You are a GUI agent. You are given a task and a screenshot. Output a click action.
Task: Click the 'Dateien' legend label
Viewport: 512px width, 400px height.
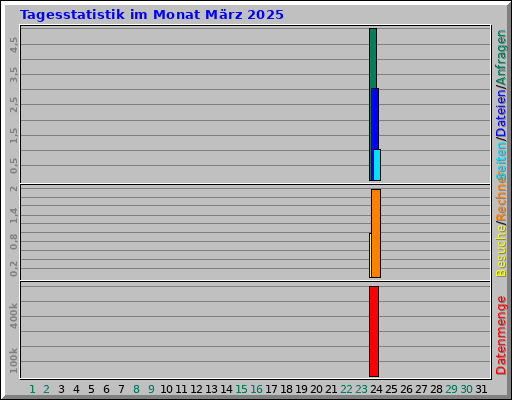(501, 114)
